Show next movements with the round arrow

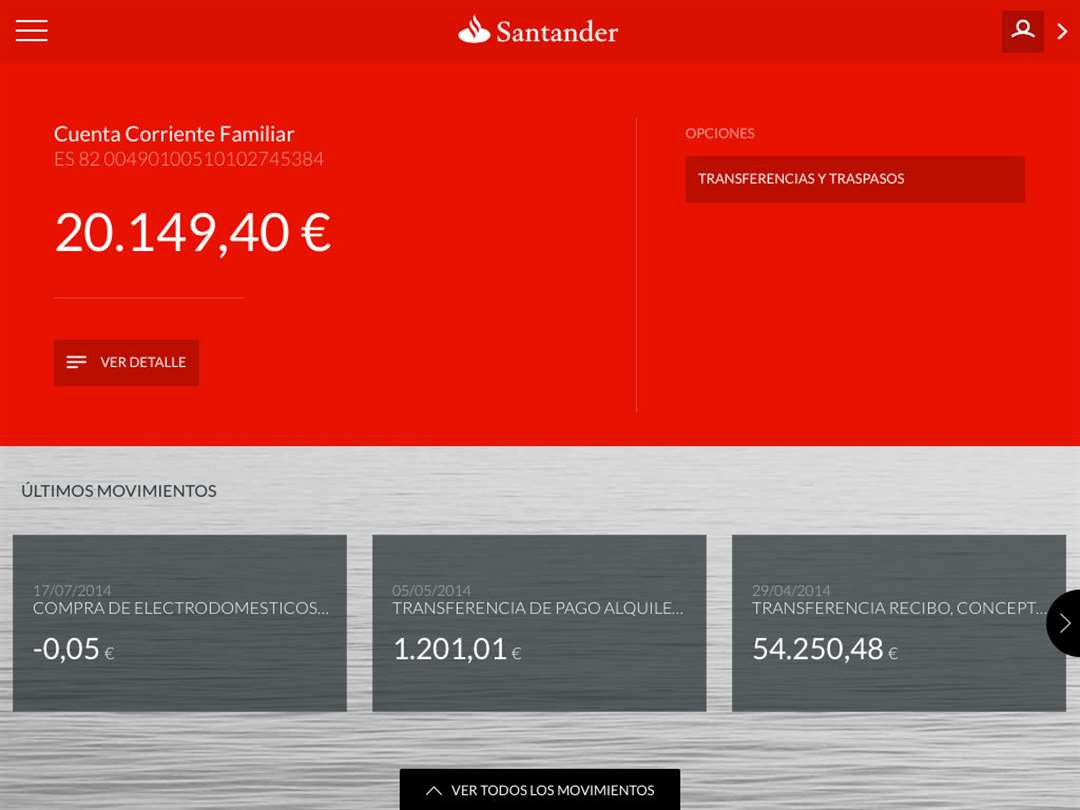pos(1063,623)
